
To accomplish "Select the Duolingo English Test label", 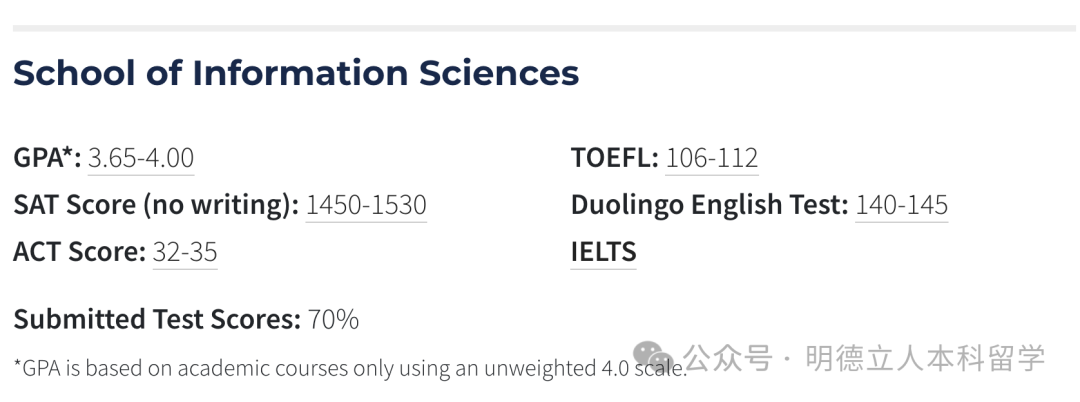I will (x=709, y=205).
